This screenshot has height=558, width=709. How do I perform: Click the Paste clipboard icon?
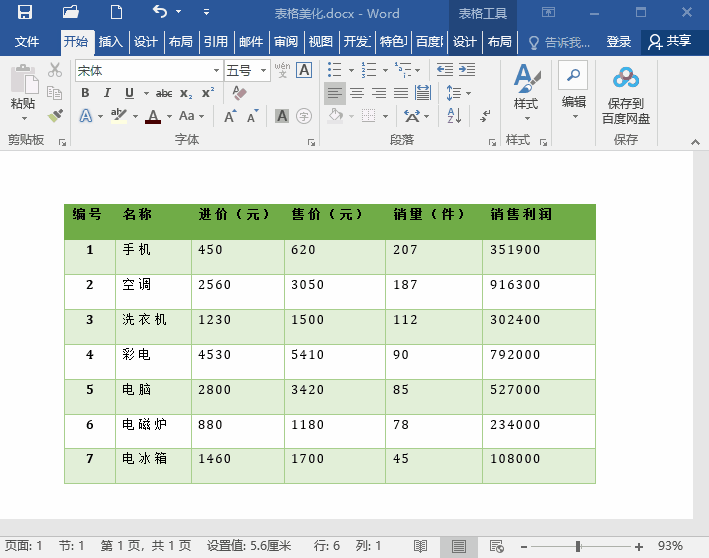click(24, 79)
